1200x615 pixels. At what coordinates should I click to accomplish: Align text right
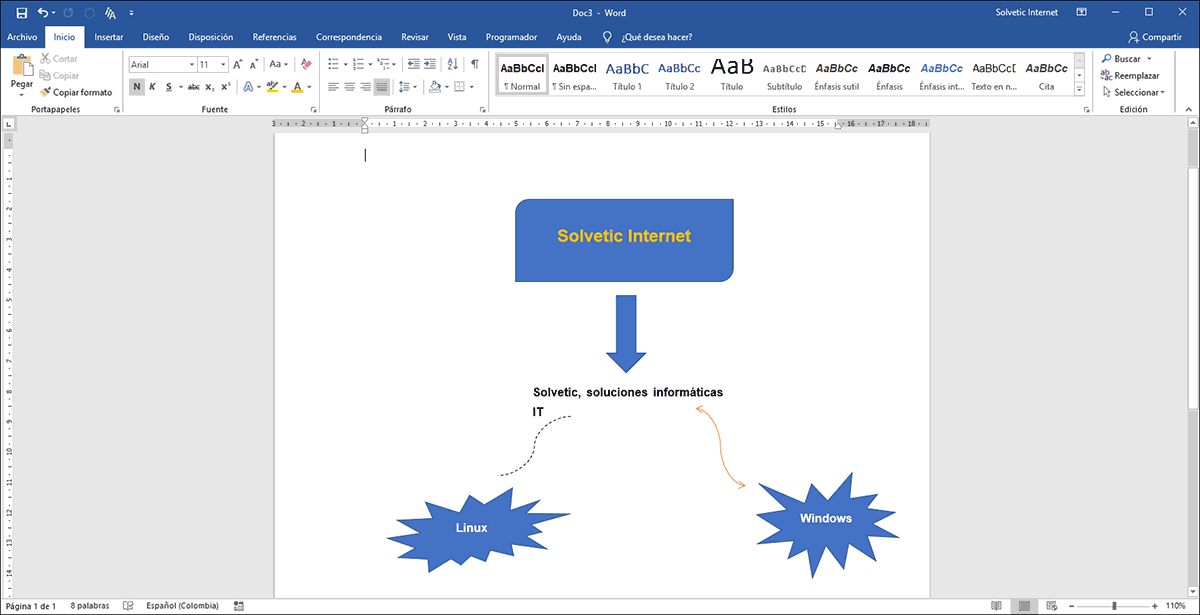[x=365, y=87]
